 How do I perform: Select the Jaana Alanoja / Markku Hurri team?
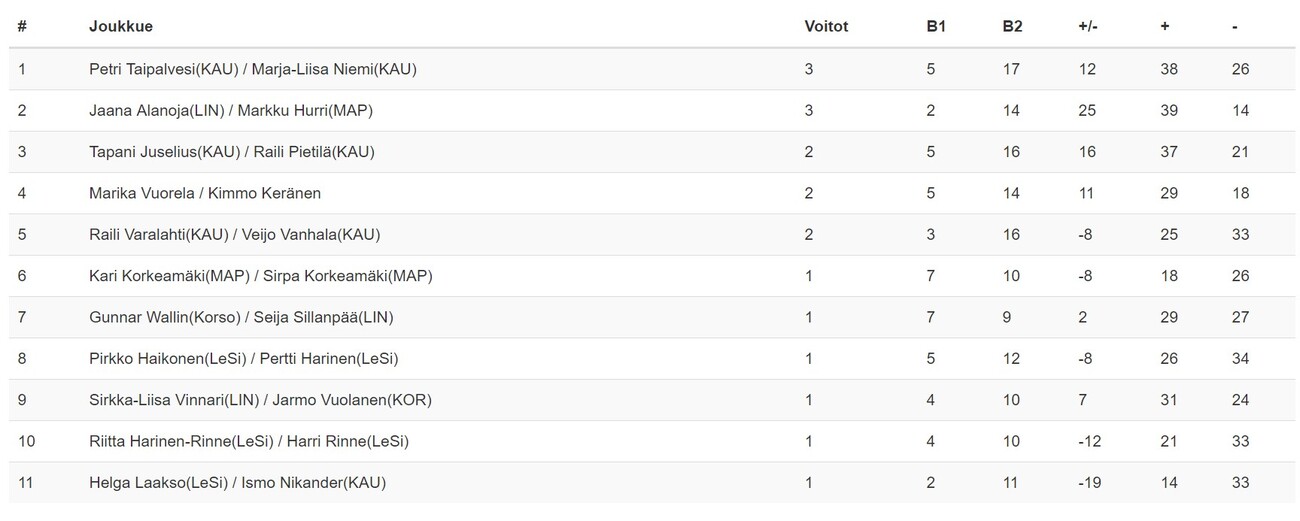[x=231, y=111]
